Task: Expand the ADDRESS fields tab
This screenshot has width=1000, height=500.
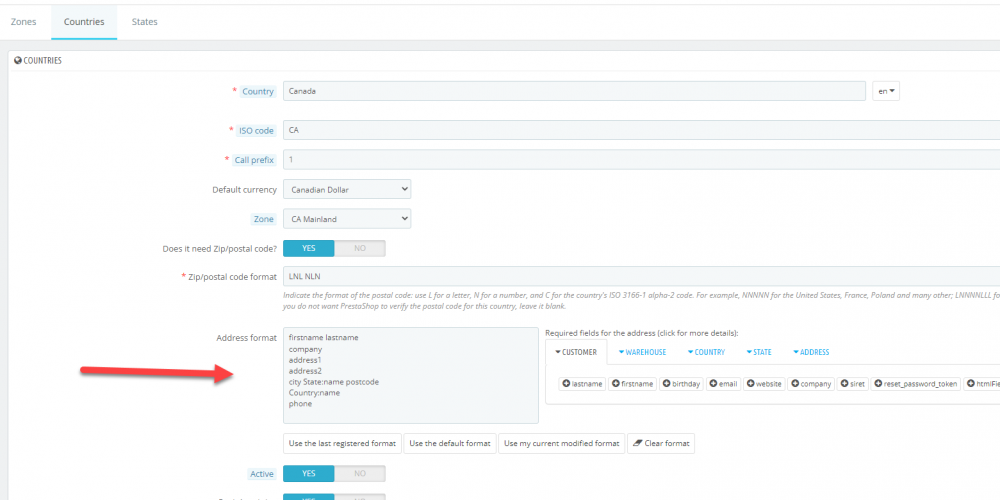Action: [x=811, y=352]
